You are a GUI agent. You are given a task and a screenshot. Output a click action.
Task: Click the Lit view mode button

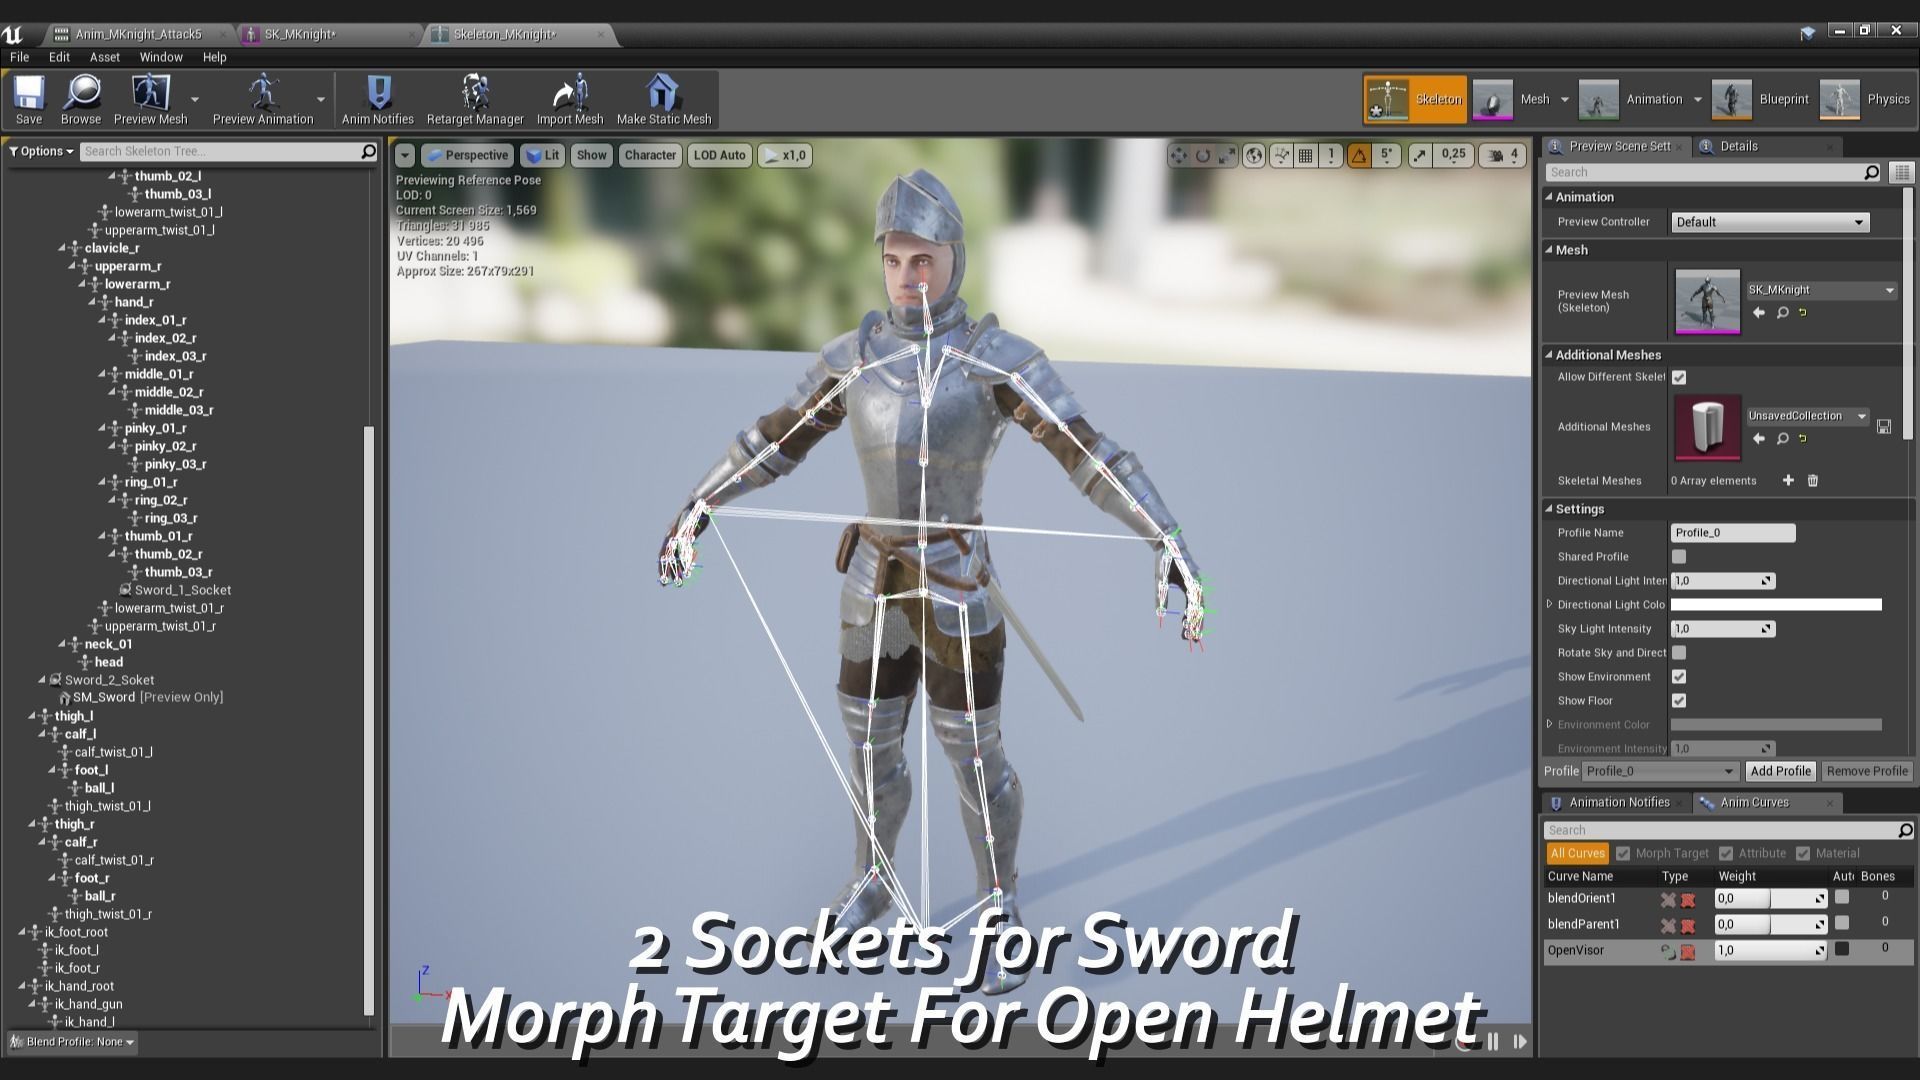tap(542, 155)
